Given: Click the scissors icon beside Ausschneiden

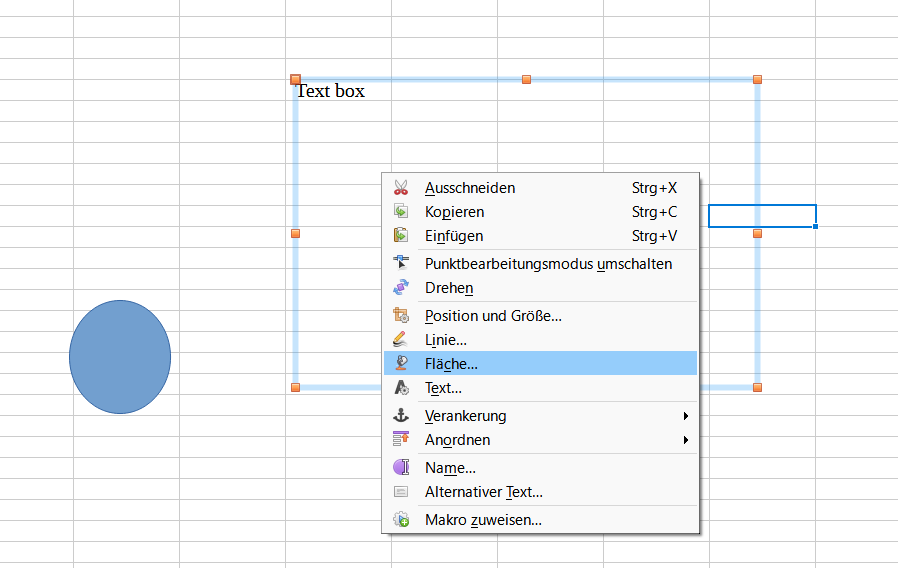Looking at the screenshot, I should [x=401, y=188].
